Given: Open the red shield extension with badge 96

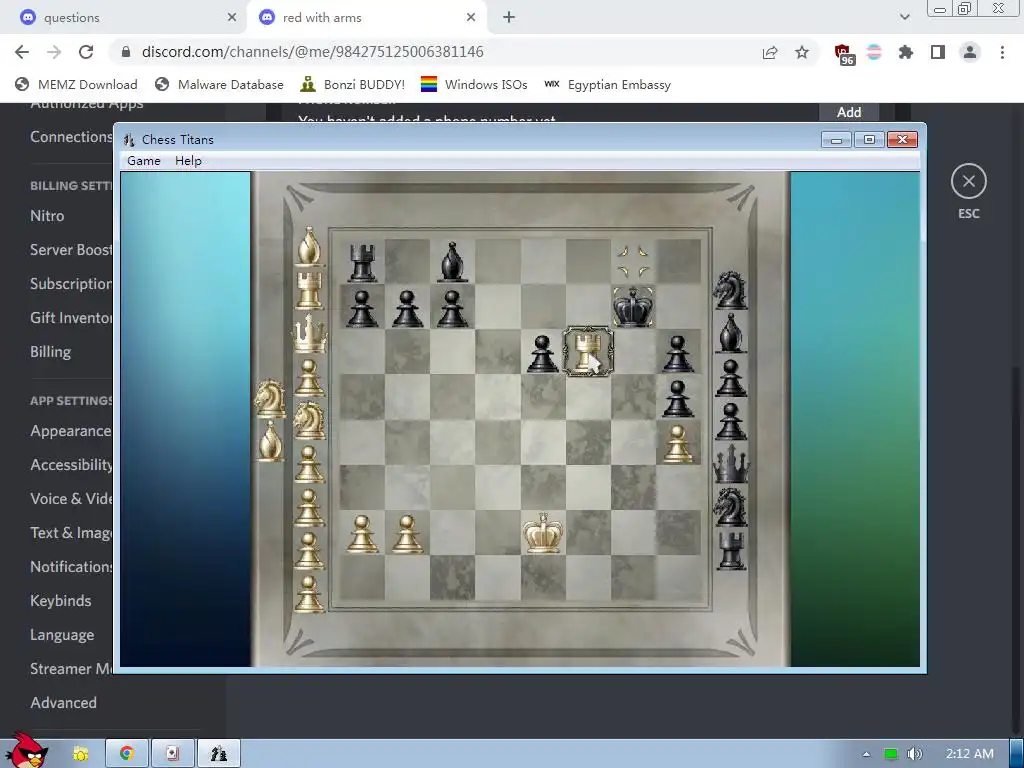Looking at the screenshot, I should click(844, 54).
